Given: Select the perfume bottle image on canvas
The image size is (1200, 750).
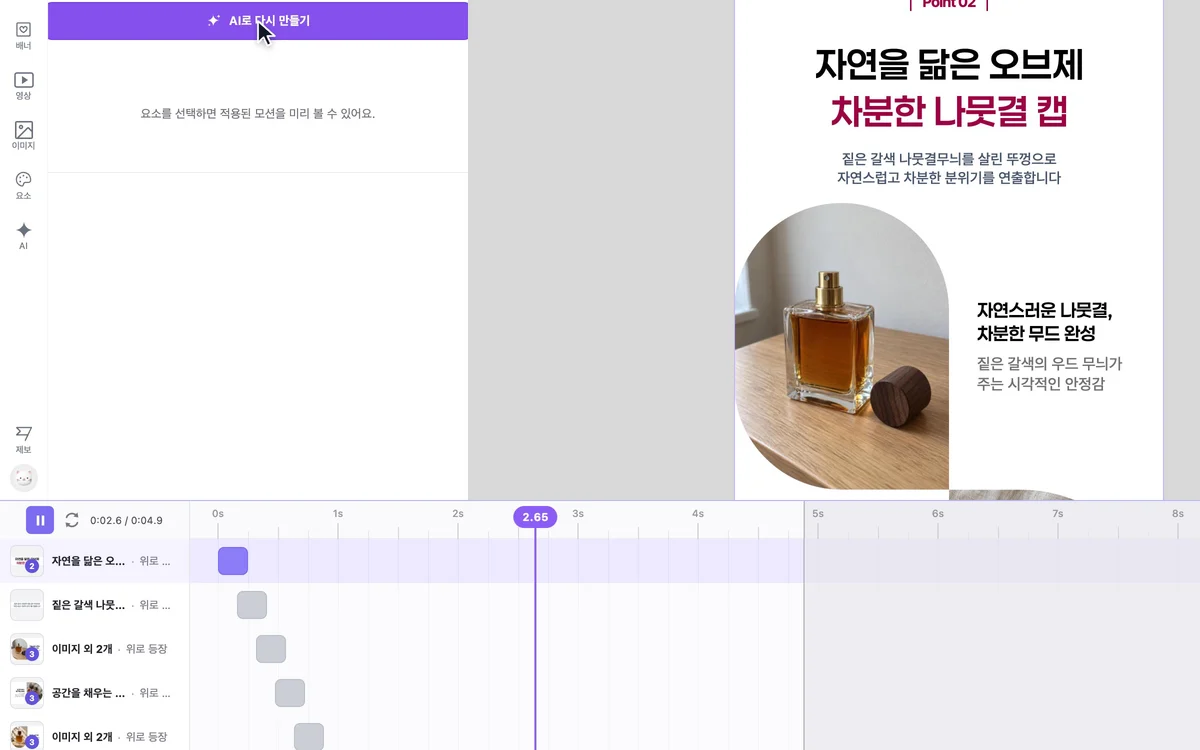Looking at the screenshot, I should pyautogui.click(x=842, y=346).
